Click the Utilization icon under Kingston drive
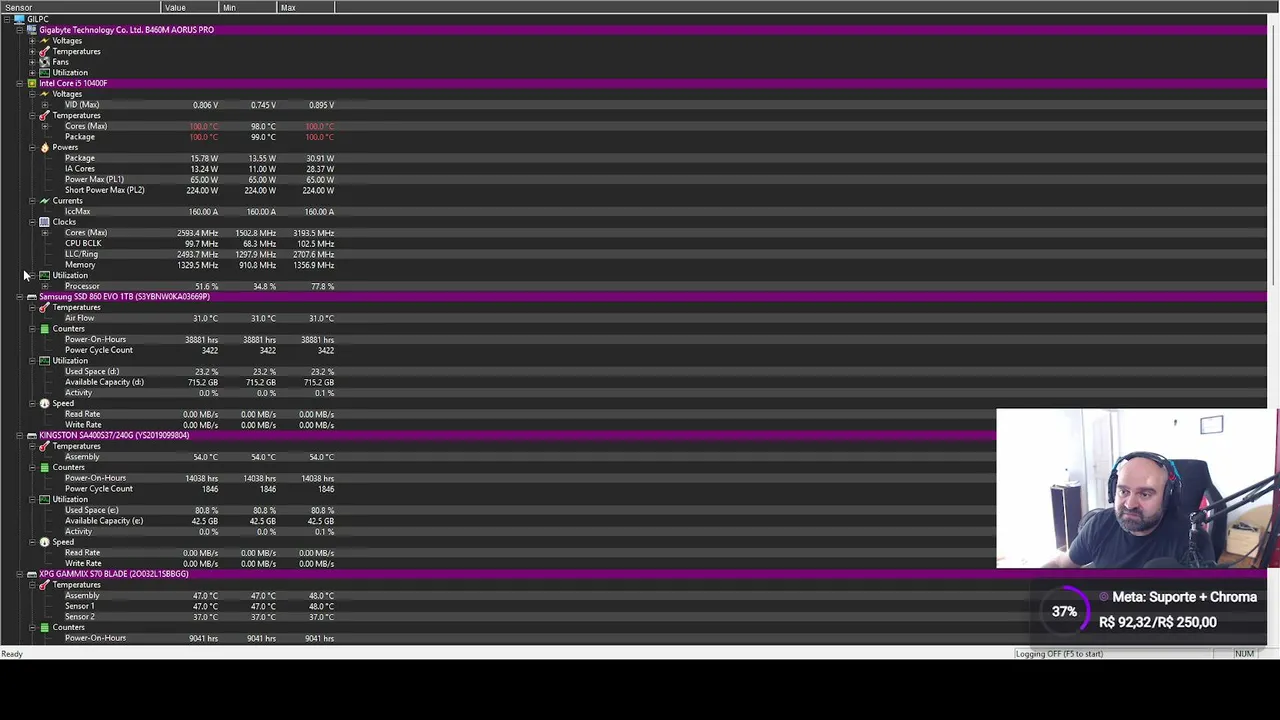 44,499
